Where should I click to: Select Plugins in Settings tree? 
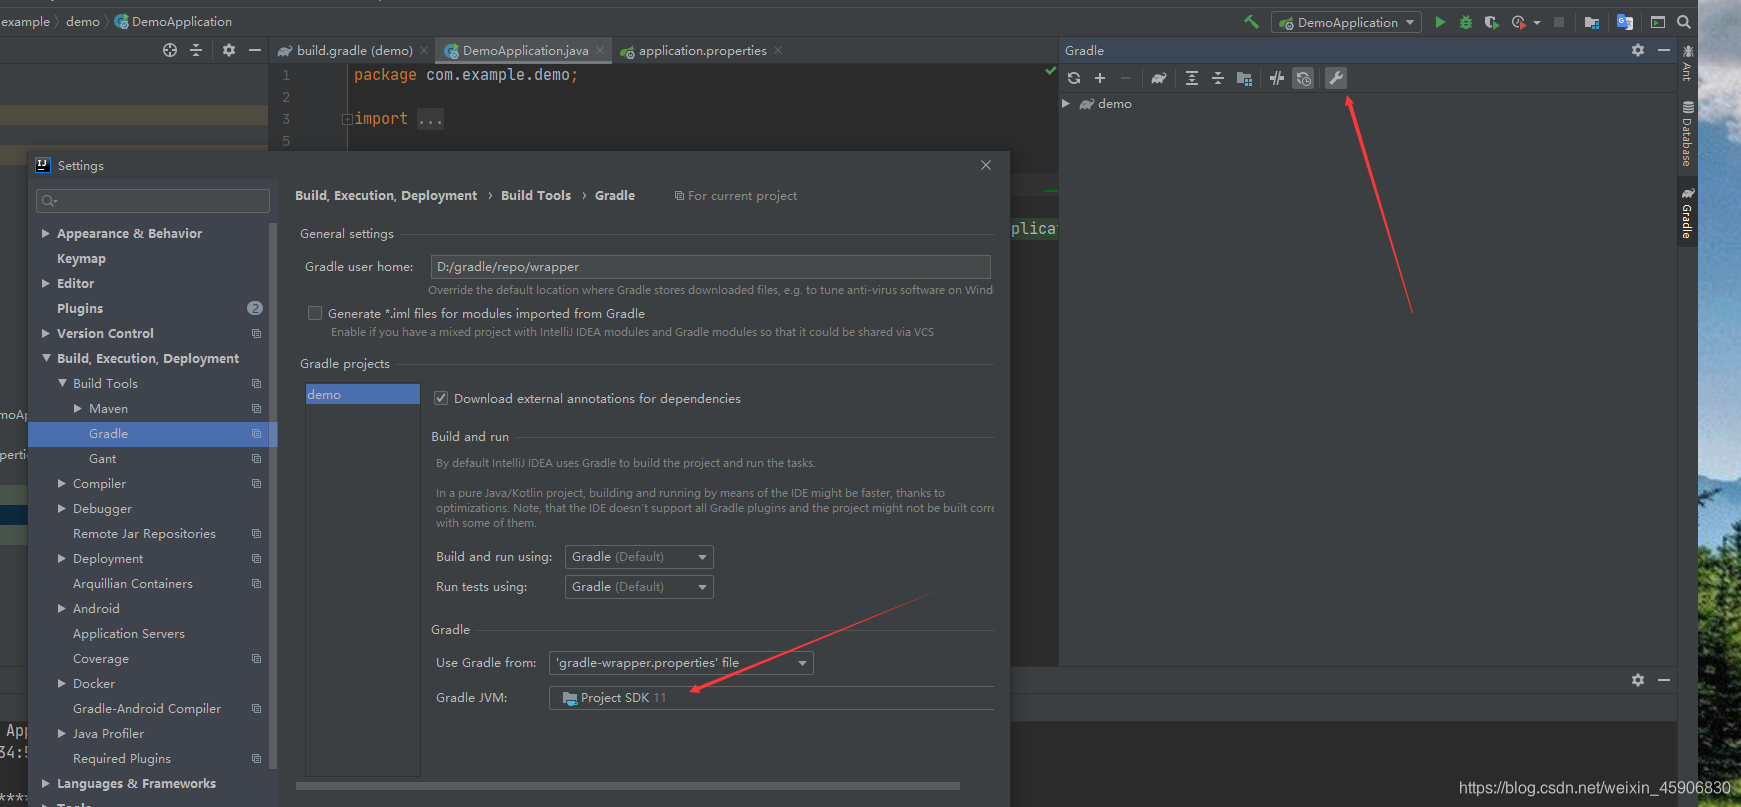tap(80, 308)
